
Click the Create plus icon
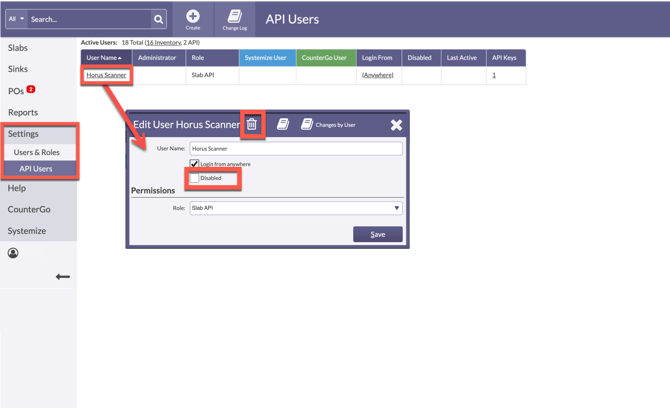[193, 17]
